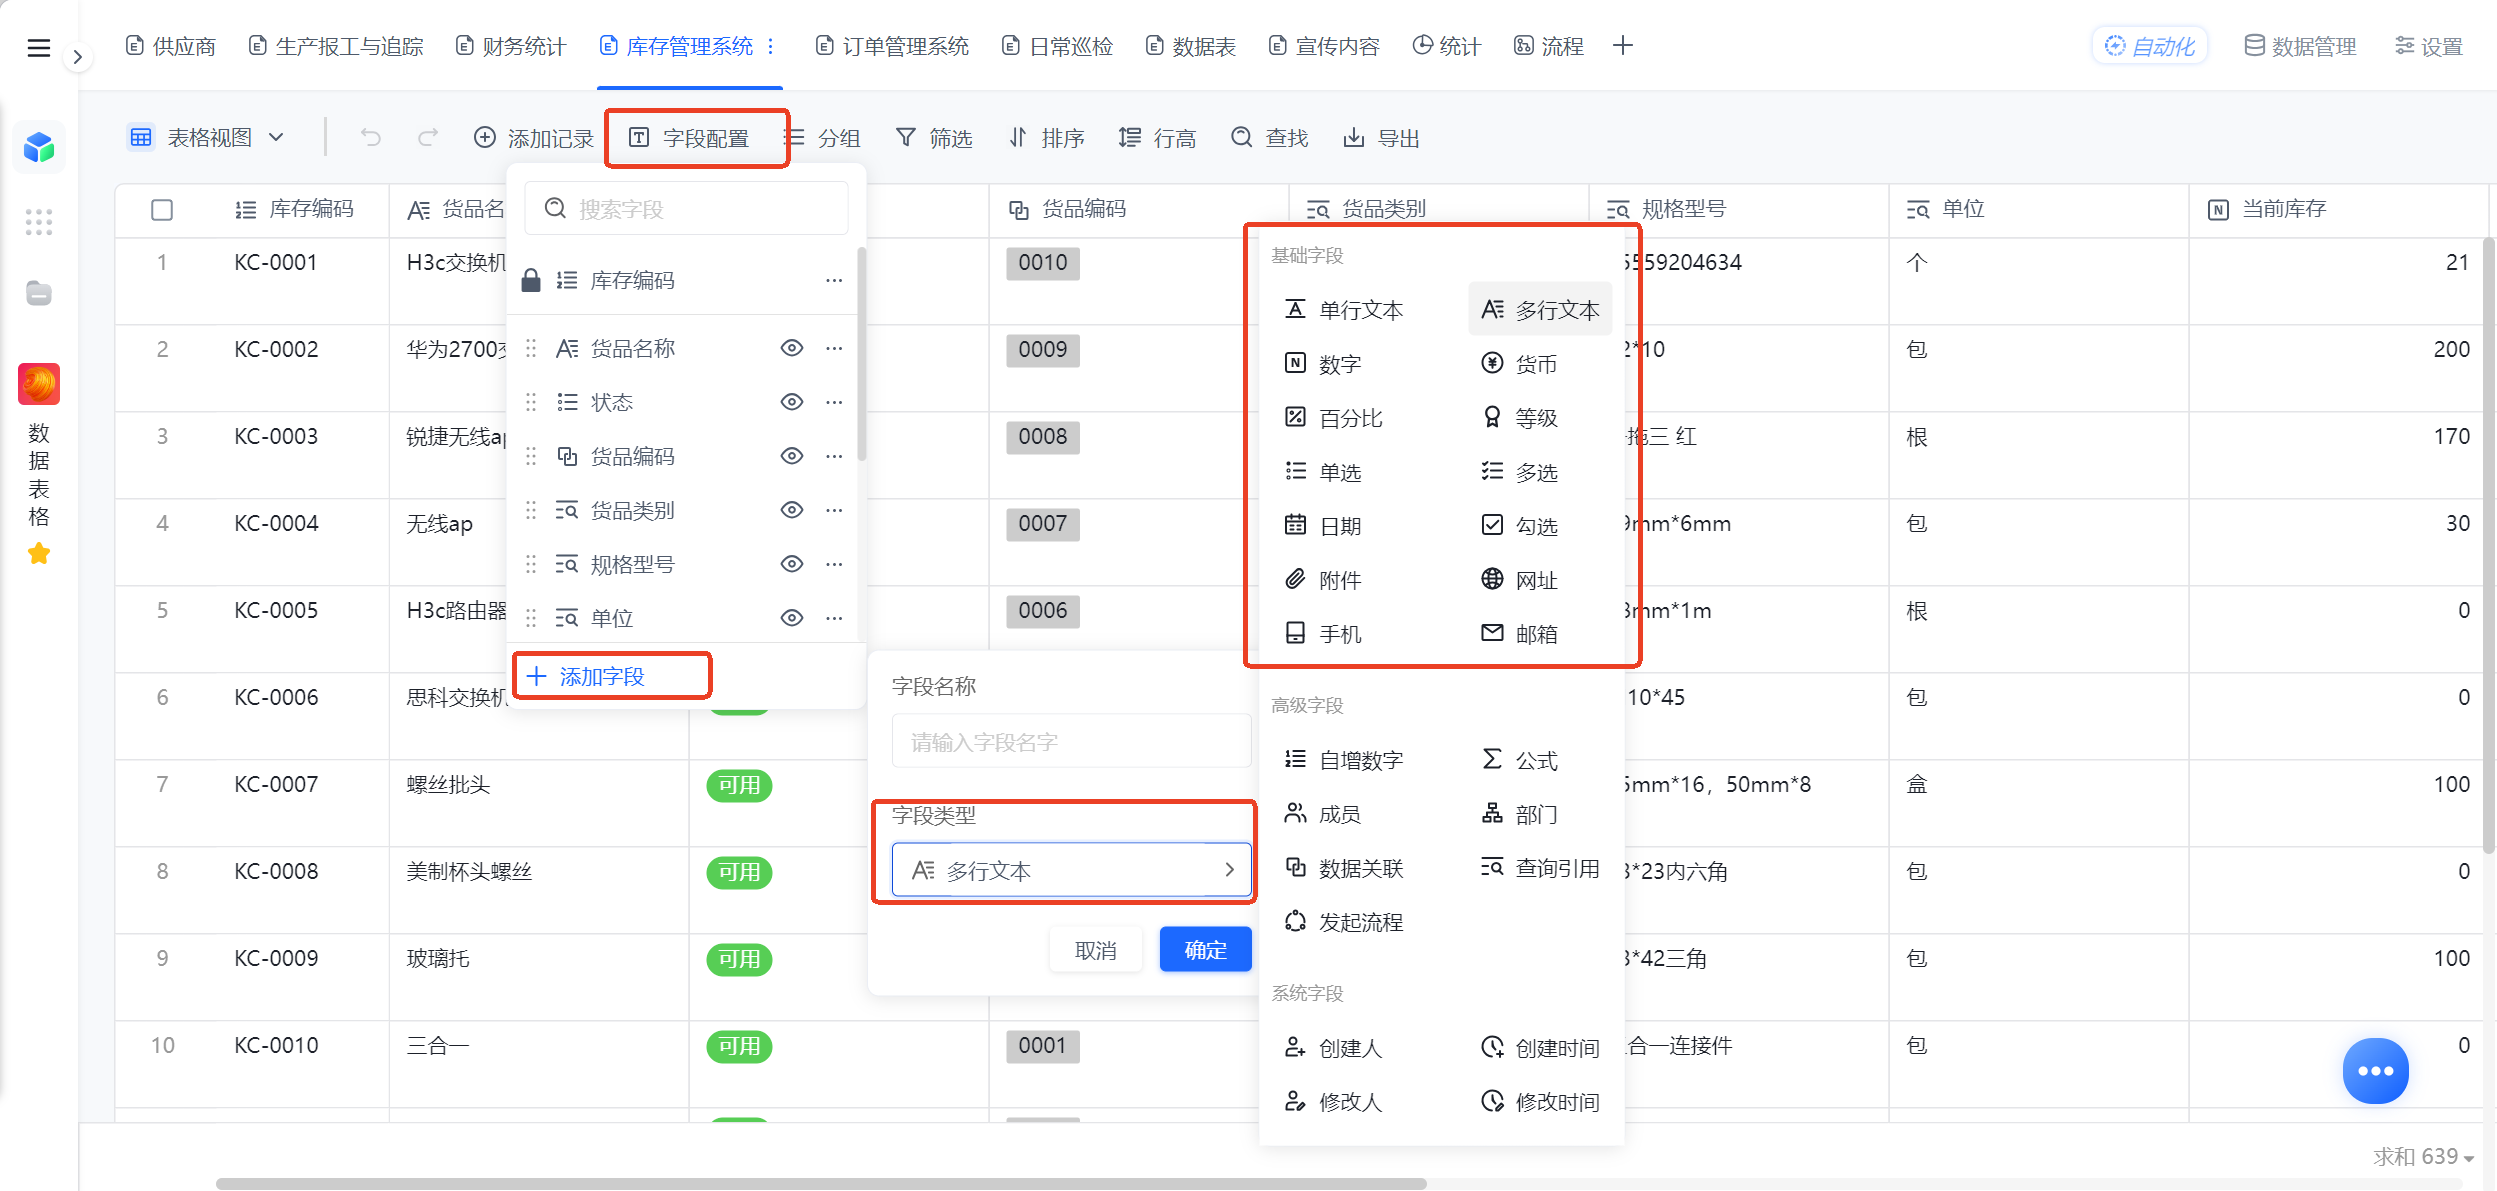Open the apps grid icon in sidebar
Screen dimensions: 2497x1191
[x=39, y=222]
